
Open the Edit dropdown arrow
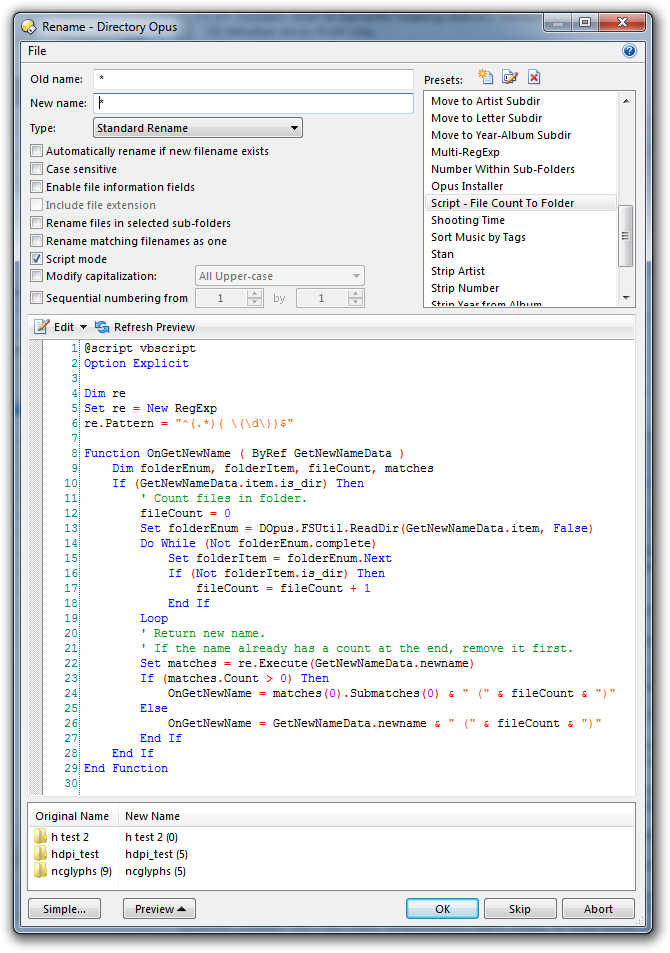pos(83,327)
